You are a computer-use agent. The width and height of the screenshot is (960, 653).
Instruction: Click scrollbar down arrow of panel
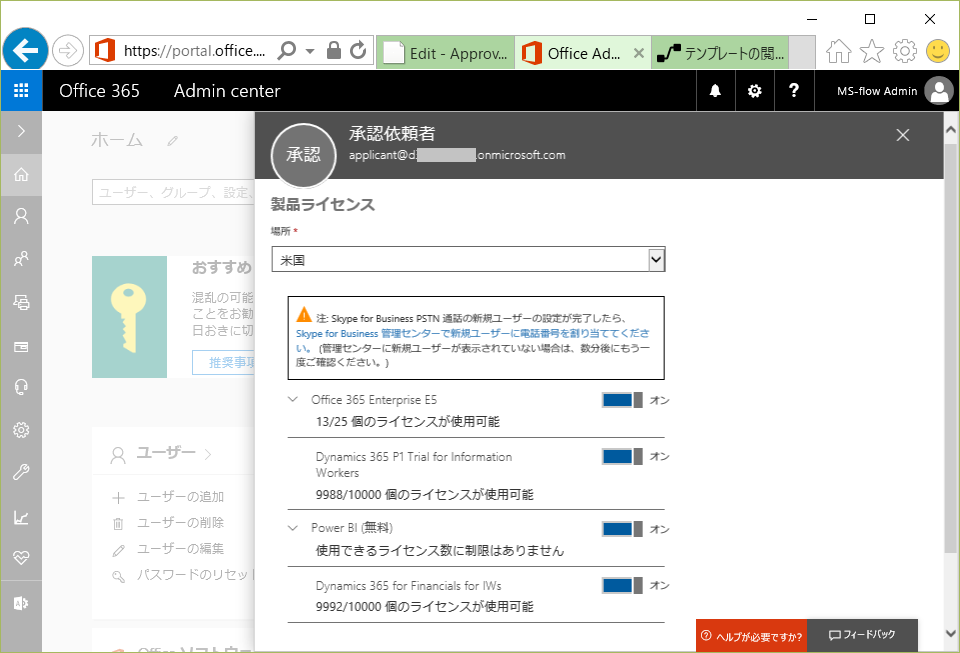pos(951,634)
